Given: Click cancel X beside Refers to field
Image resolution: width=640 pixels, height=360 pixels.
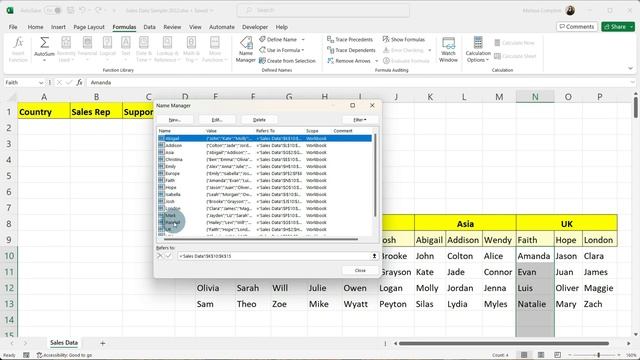Looking at the screenshot, I should pyautogui.click(x=160, y=256).
